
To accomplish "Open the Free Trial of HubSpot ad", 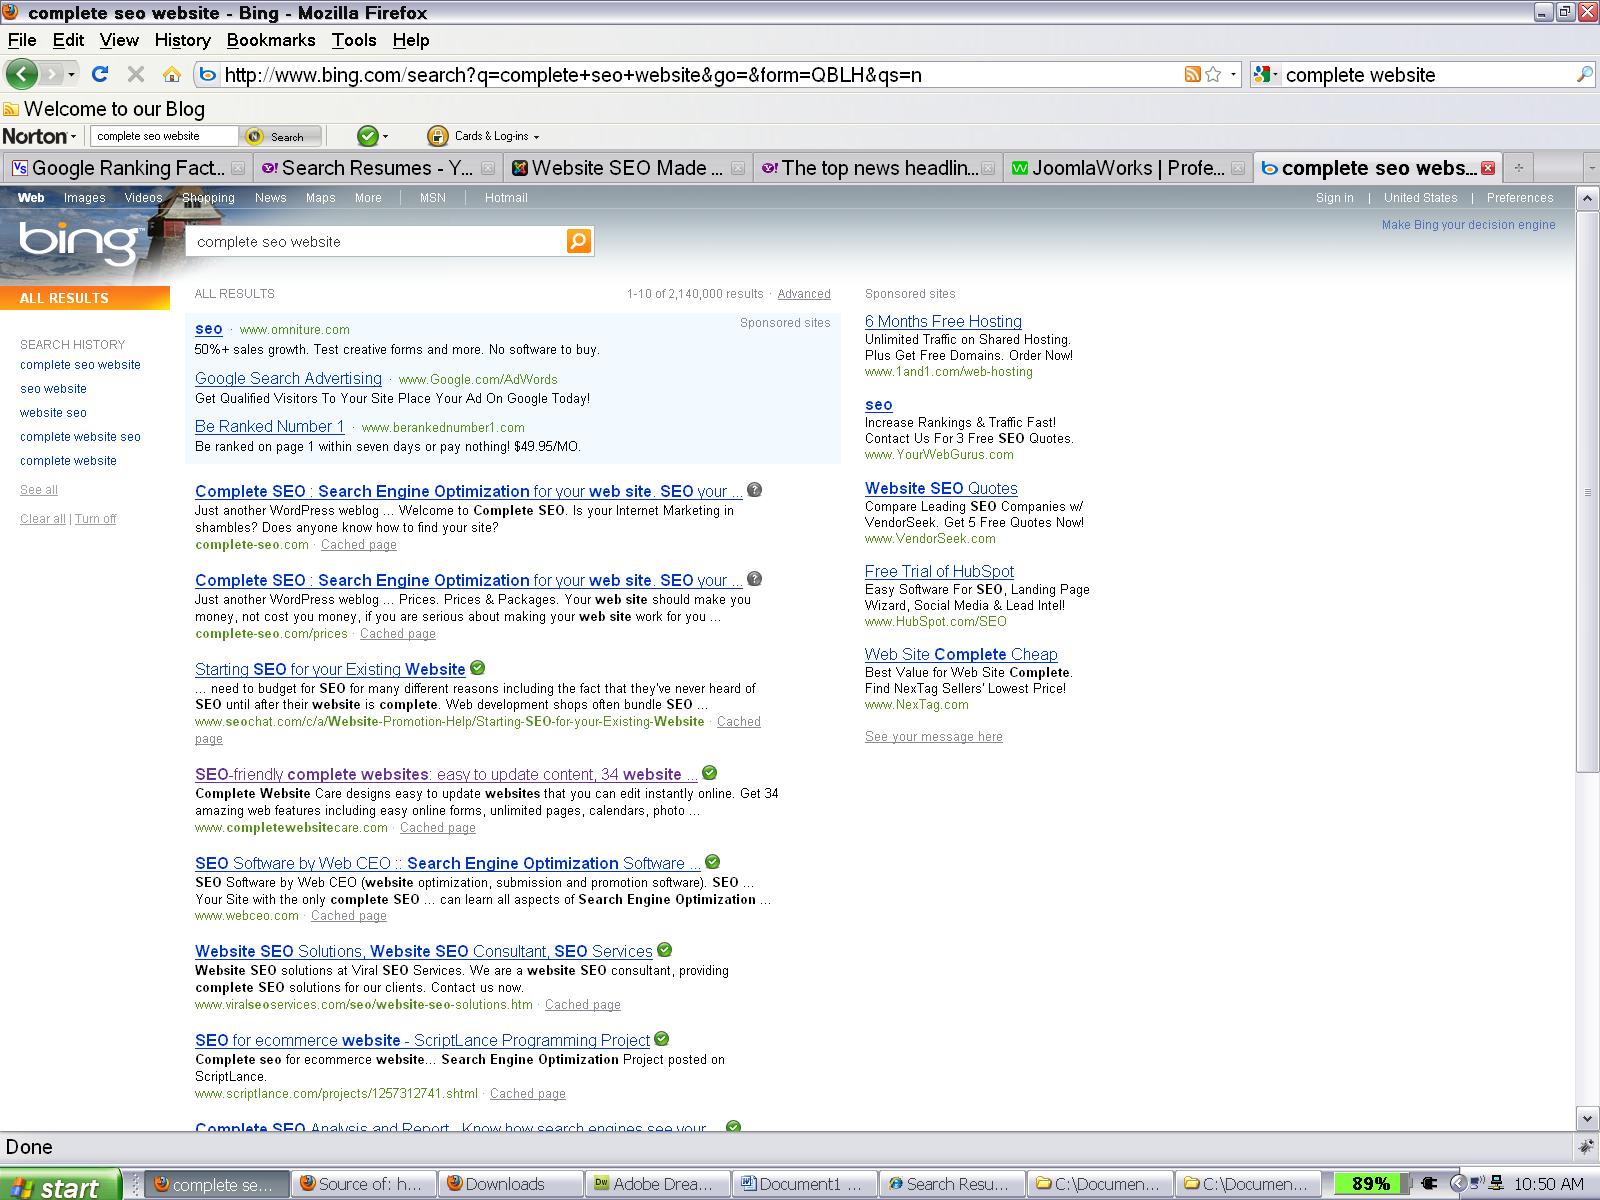I will [939, 571].
